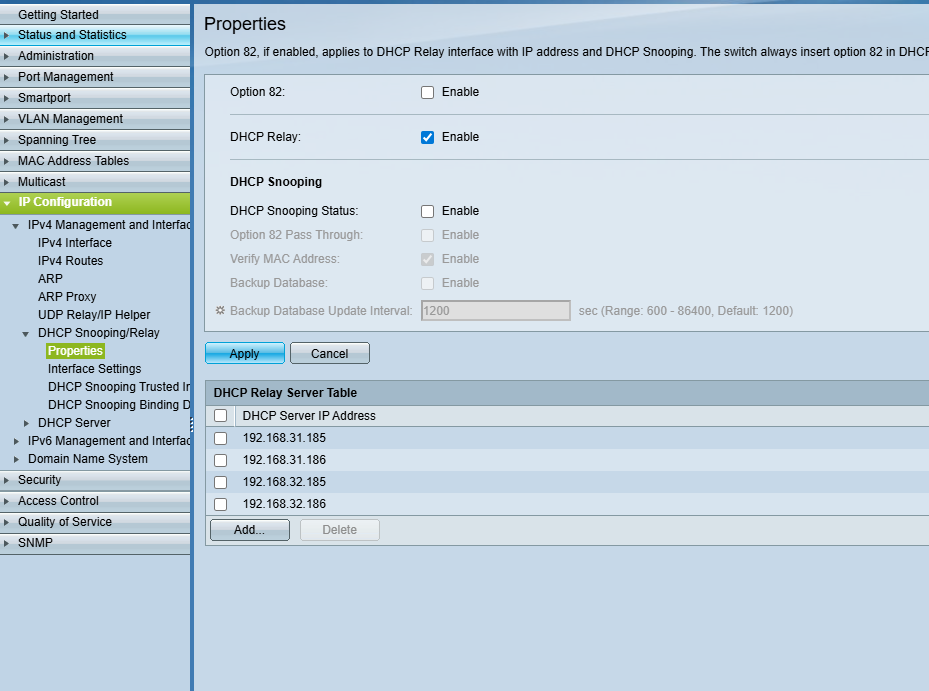This screenshot has height=691, width=929.
Task: Expand the DHCP Server tree node
Action: (28, 423)
